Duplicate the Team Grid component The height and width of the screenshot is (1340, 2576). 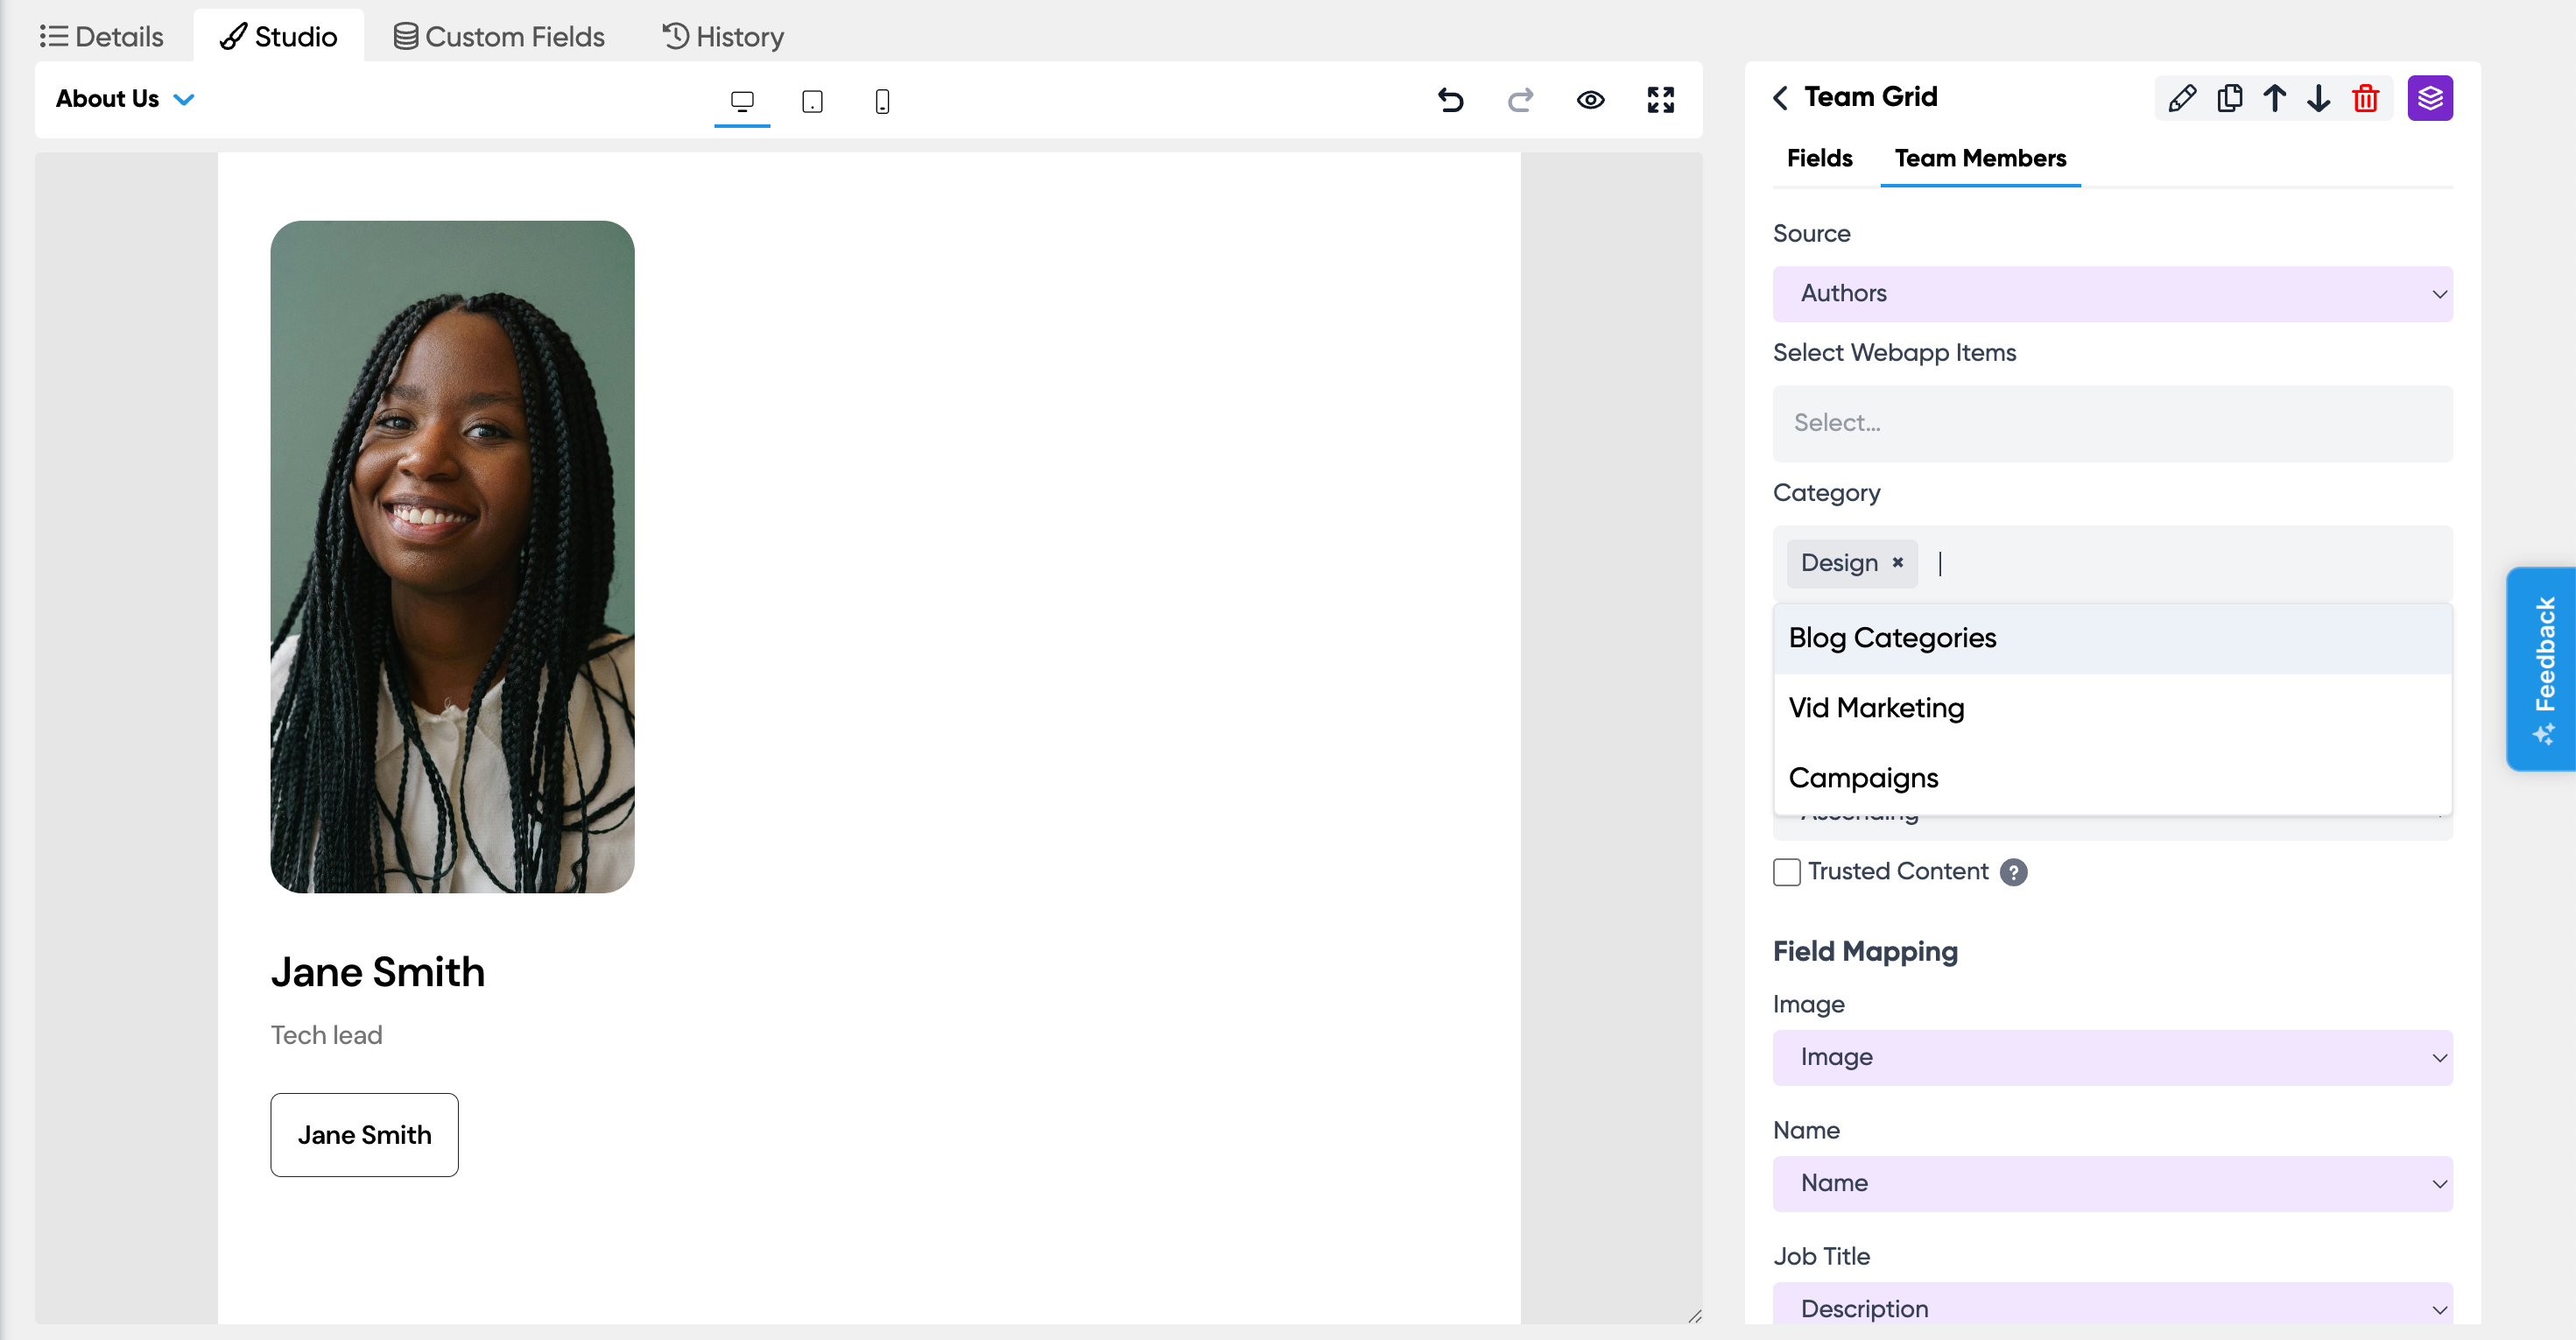point(2229,98)
